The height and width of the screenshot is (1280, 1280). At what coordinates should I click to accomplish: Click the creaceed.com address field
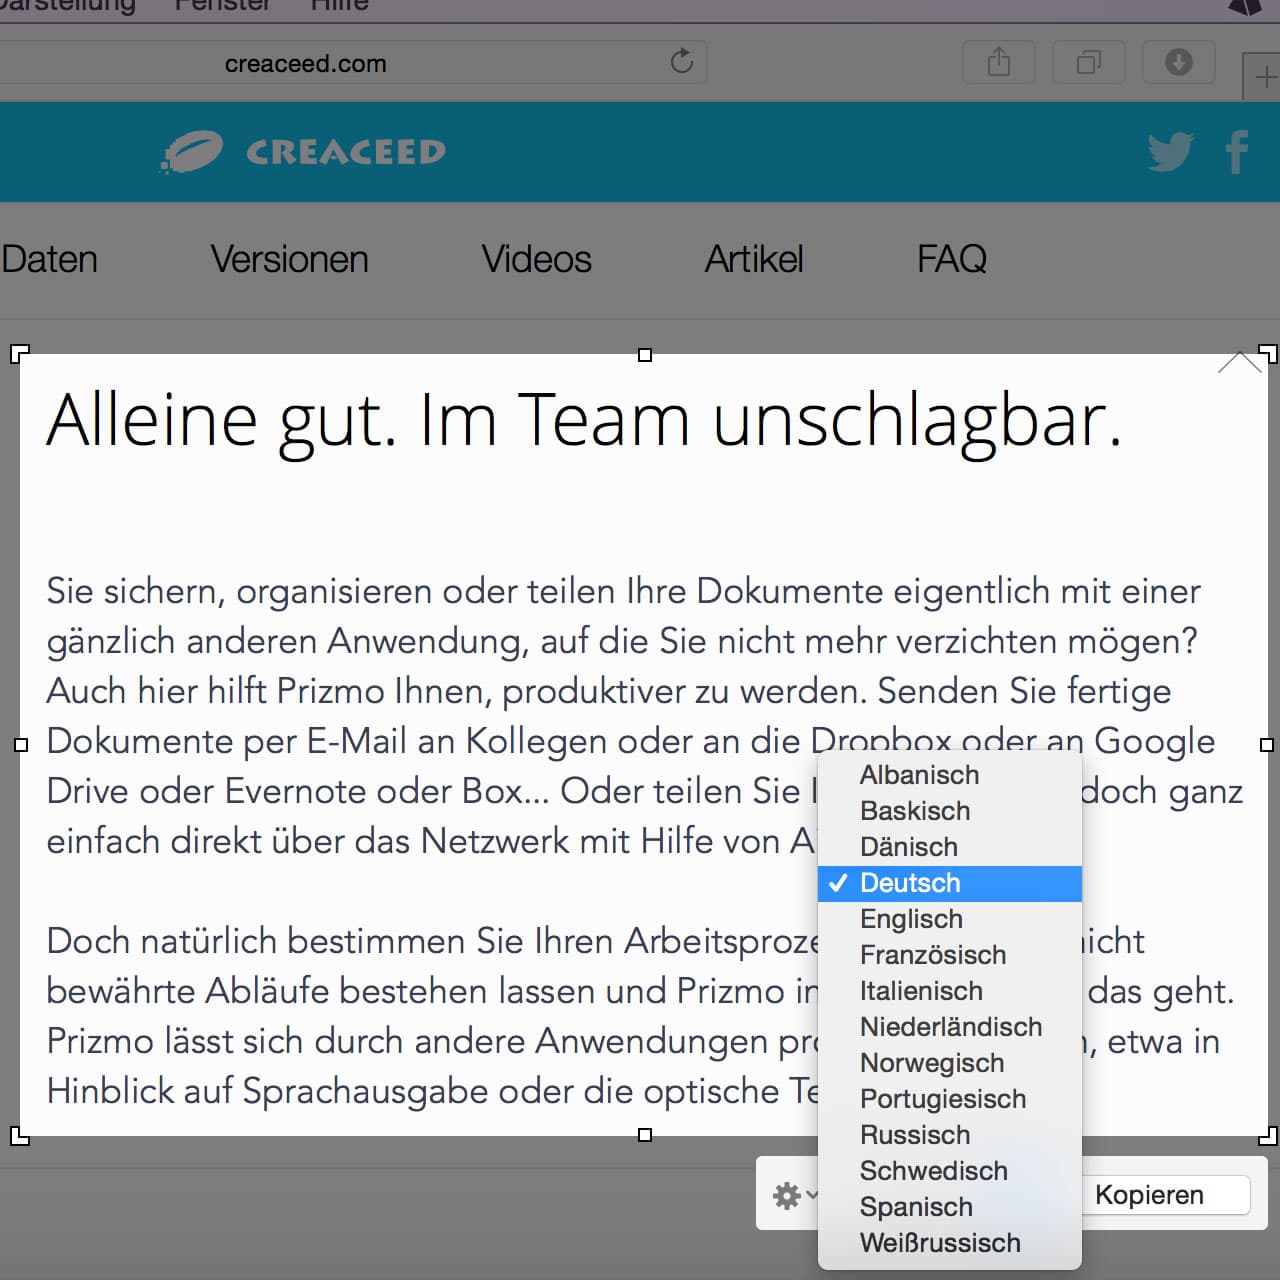[x=353, y=62]
